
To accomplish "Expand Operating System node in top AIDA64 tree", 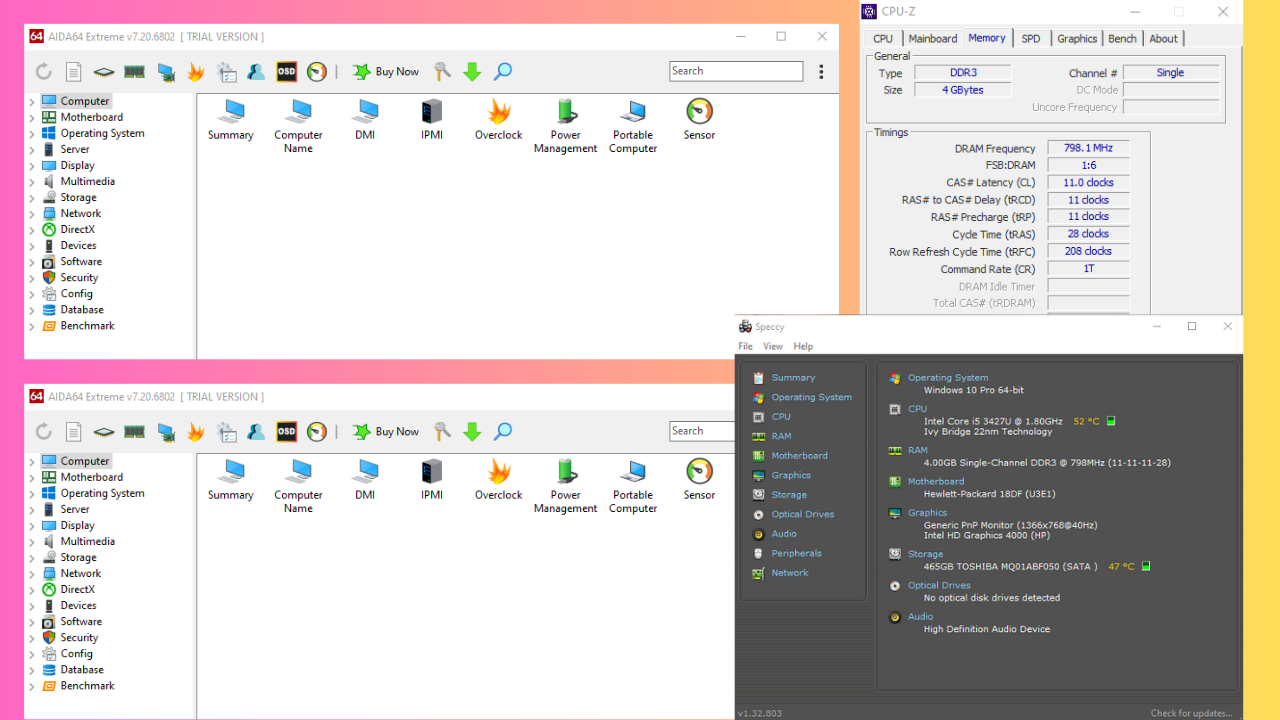I will click(x=32, y=134).
